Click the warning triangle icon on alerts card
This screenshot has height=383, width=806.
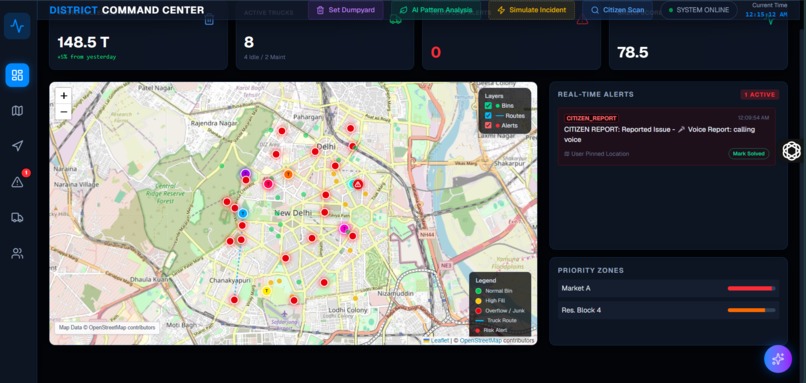[582, 21]
